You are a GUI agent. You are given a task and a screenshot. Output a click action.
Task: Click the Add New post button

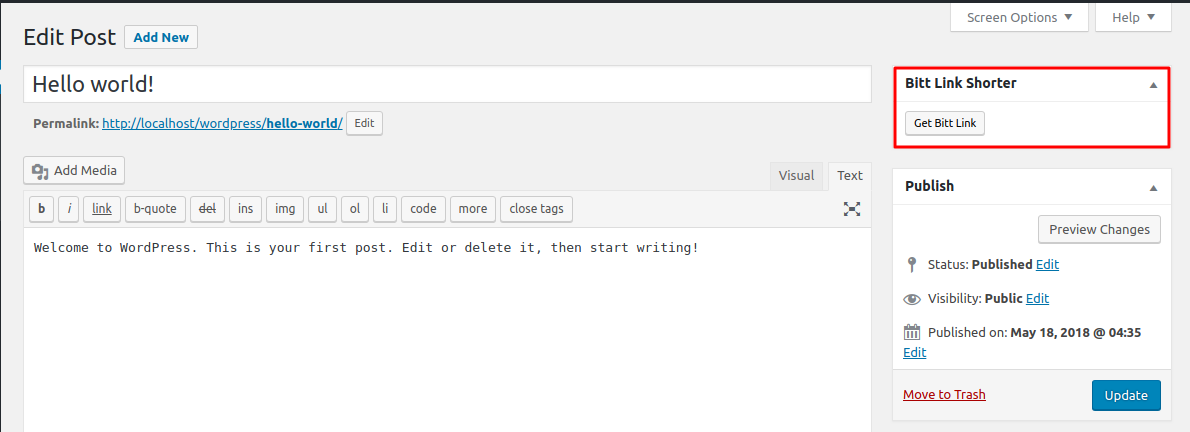161,38
